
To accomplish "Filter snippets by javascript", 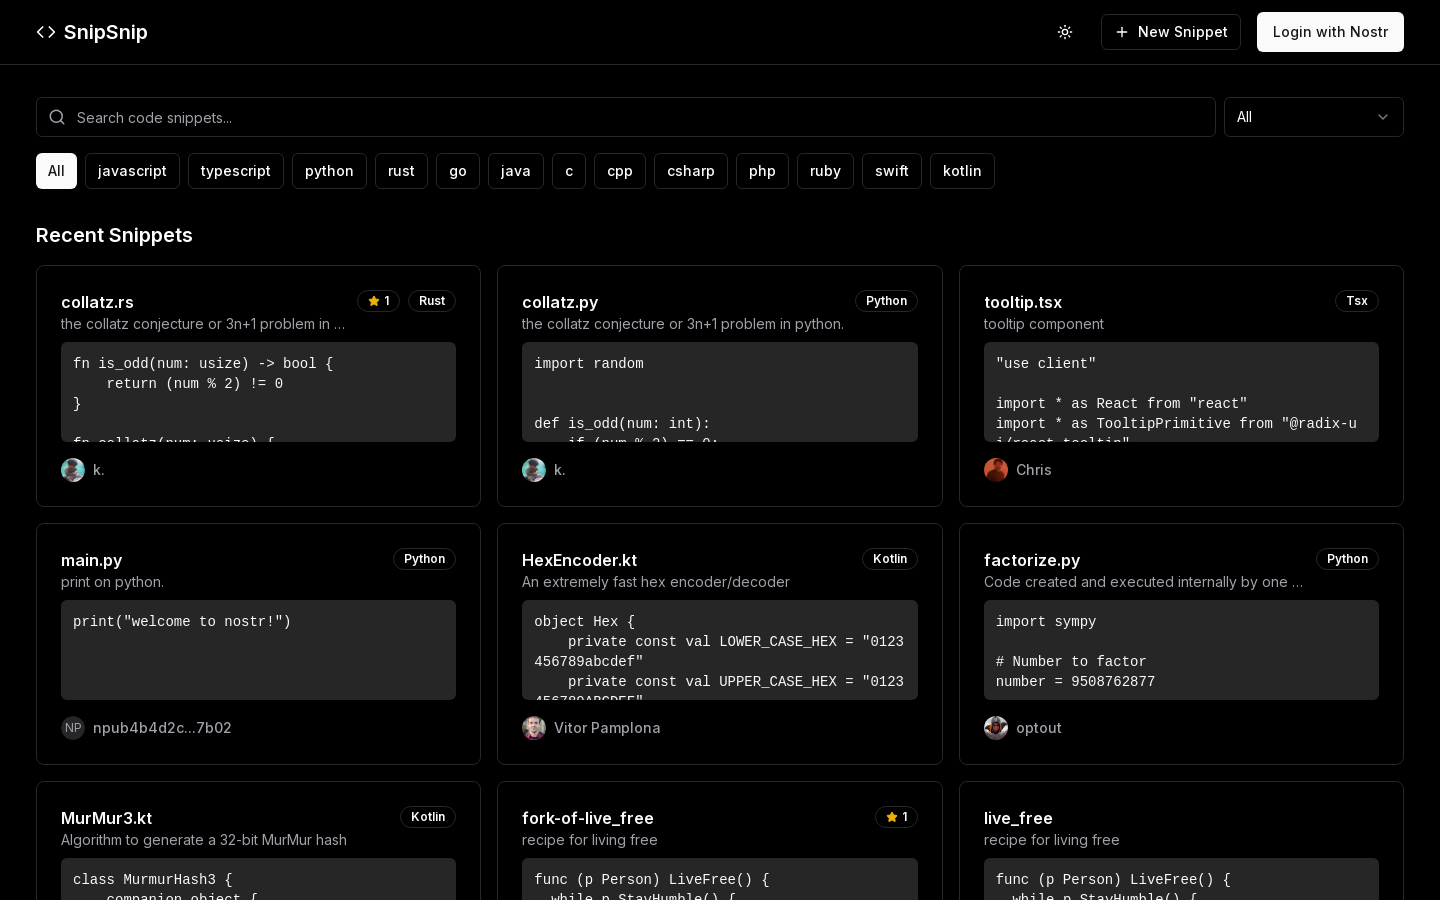I will pos(132,171).
